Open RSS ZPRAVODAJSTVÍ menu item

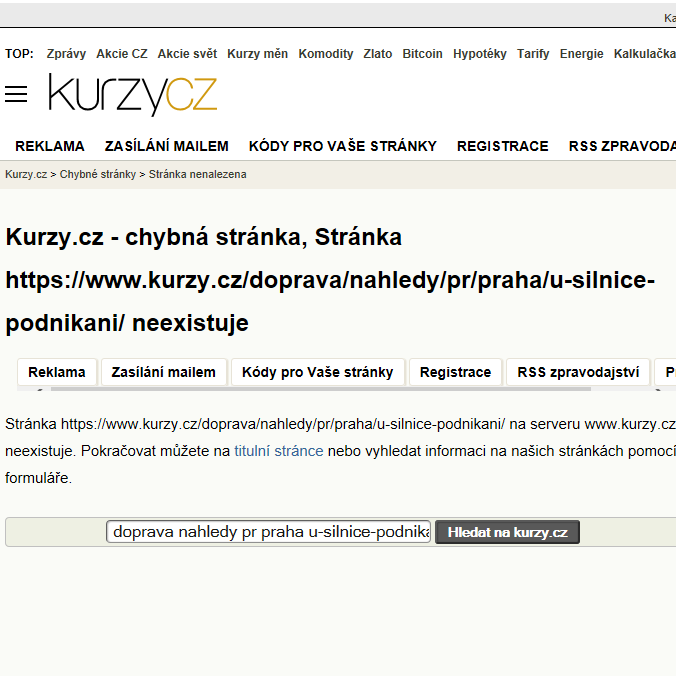click(x=622, y=146)
